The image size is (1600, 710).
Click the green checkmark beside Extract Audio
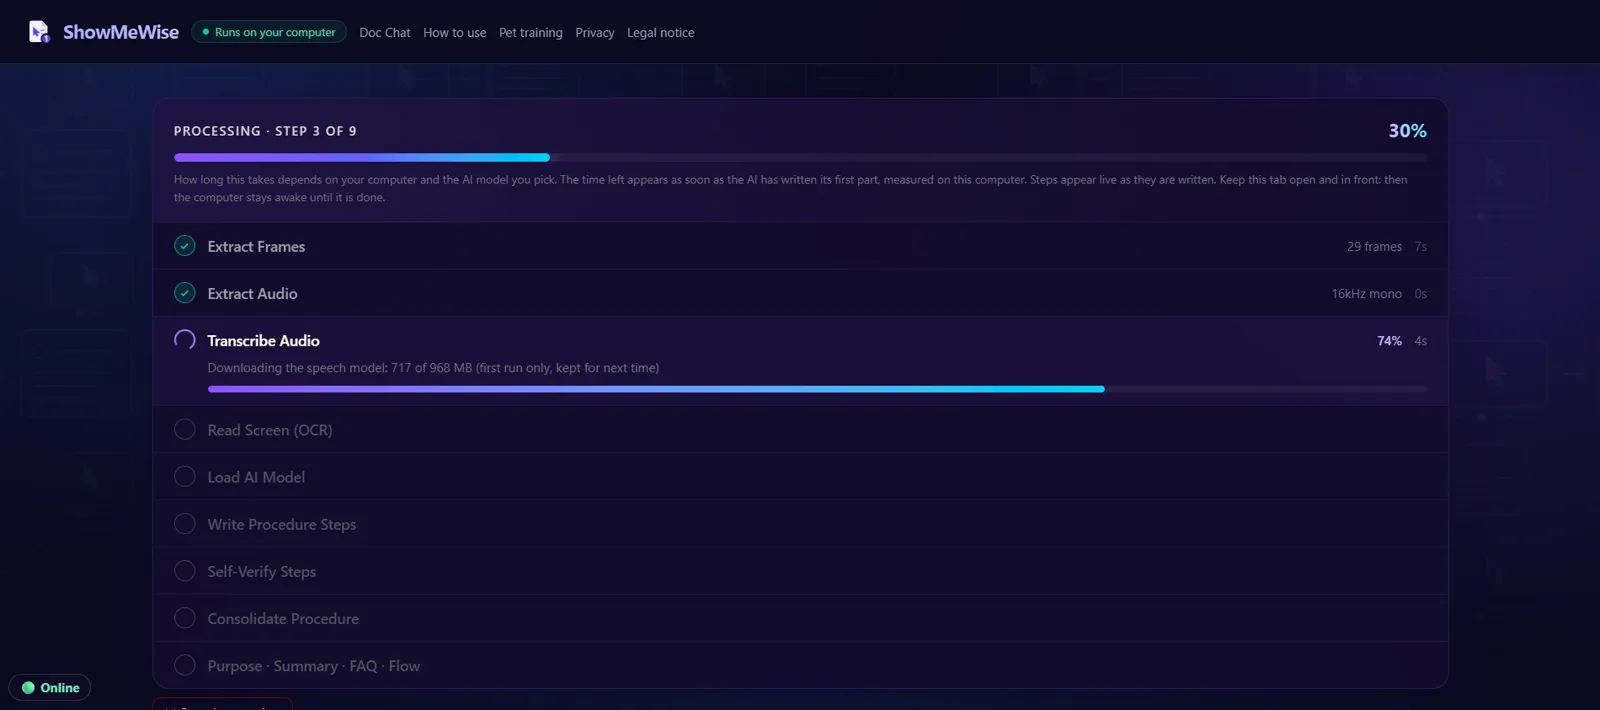tap(185, 293)
